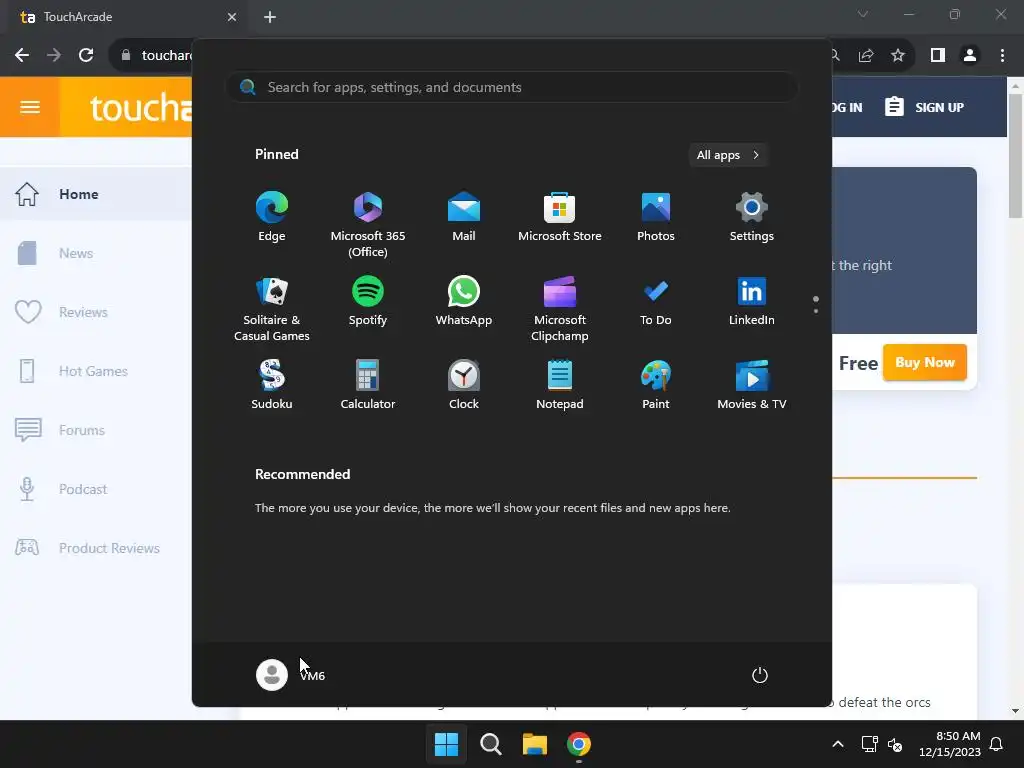Launch Notepad from pinned apps
Image resolution: width=1024 pixels, height=768 pixels.
(x=560, y=385)
